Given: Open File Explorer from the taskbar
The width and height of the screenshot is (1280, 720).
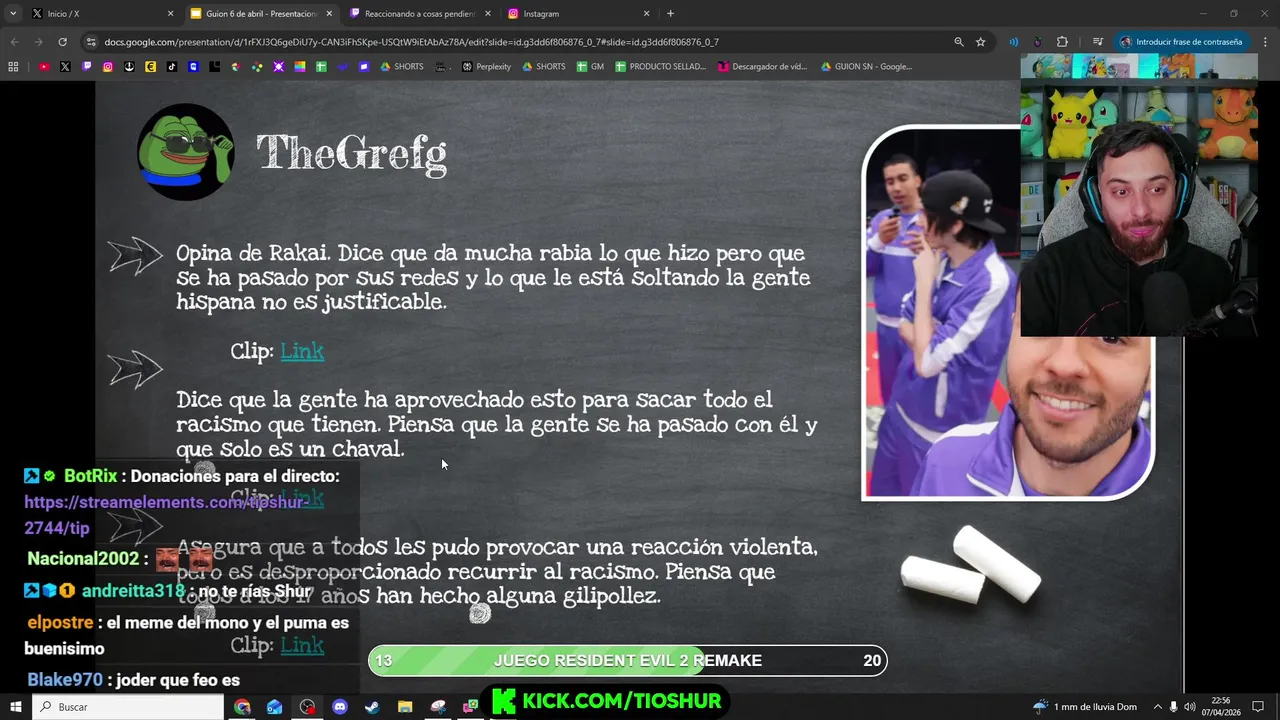Looking at the screenshot, I should tap(405, 707).
